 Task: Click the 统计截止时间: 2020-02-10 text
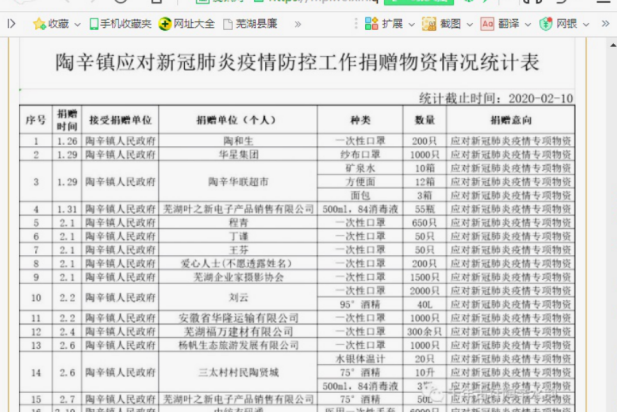[x=496, y=98]
